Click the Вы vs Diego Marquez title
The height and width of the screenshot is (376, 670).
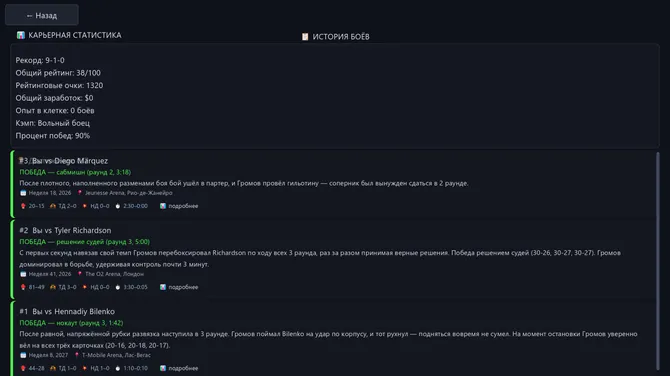click(70, 161)
